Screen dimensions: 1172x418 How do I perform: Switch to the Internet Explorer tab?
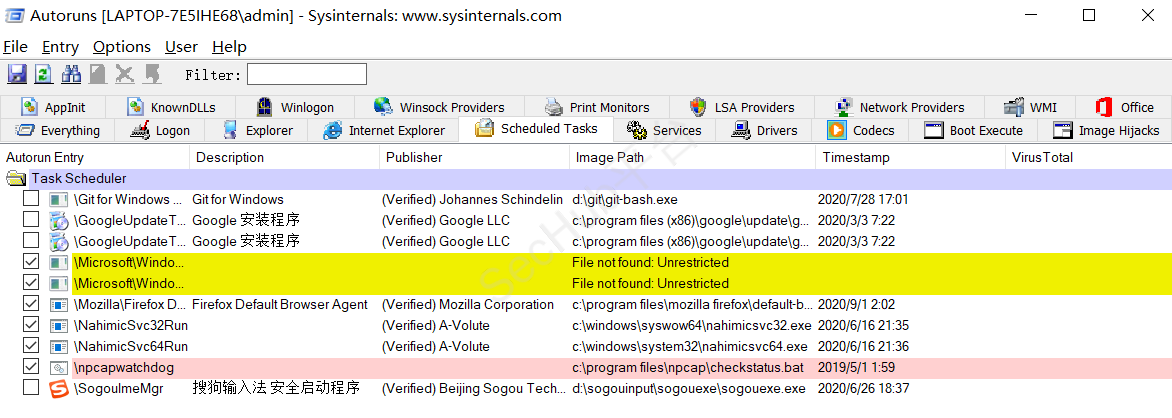[x=383, y=130]
